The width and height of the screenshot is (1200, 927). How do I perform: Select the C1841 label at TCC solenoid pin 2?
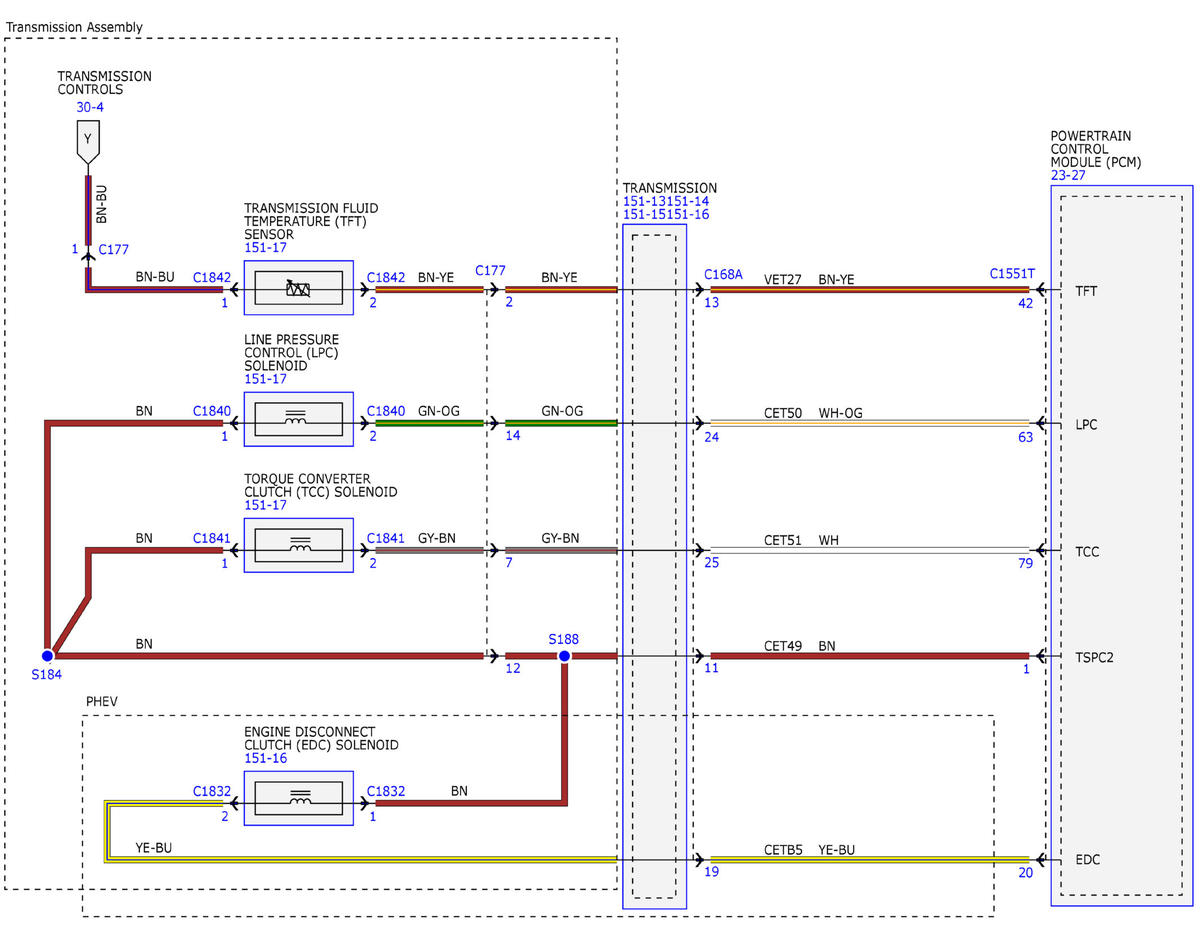tap(386, 538)
